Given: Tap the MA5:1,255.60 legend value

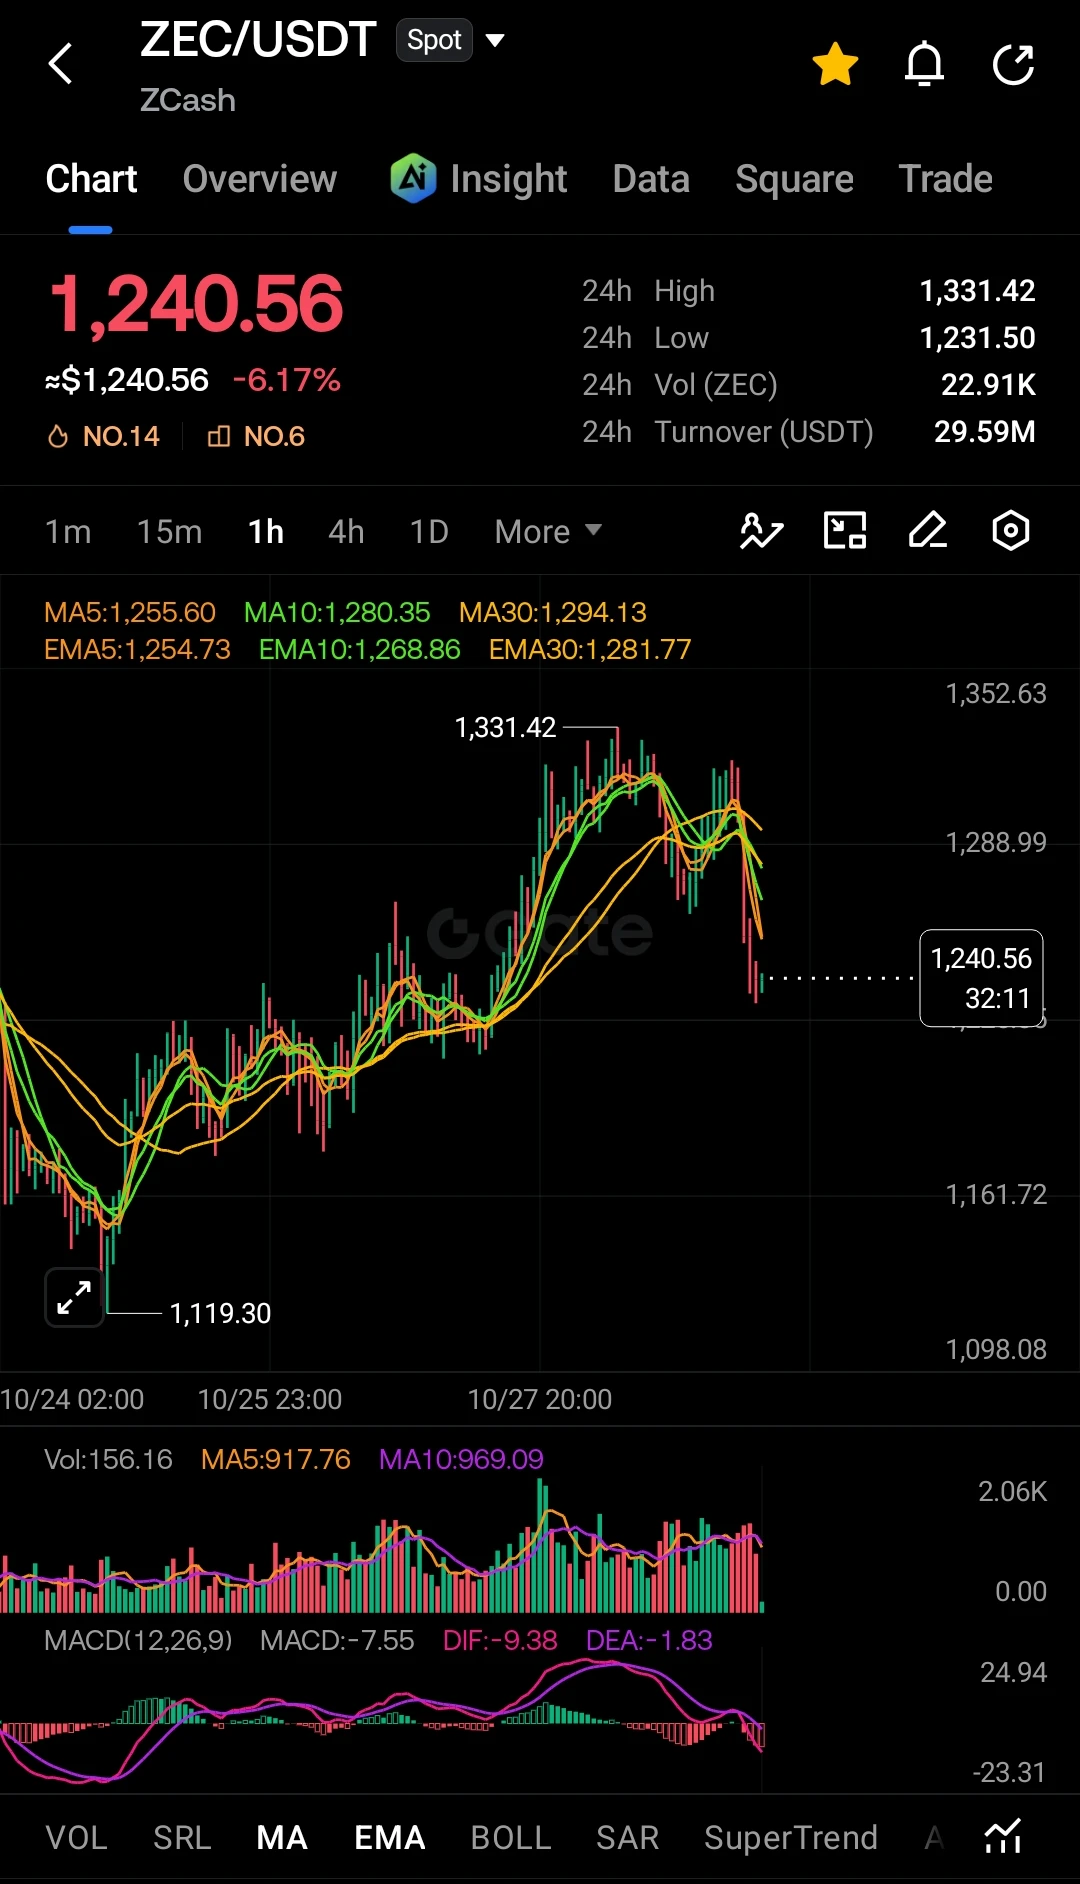Looking at the screenshot, I should (x=130, y=612).
